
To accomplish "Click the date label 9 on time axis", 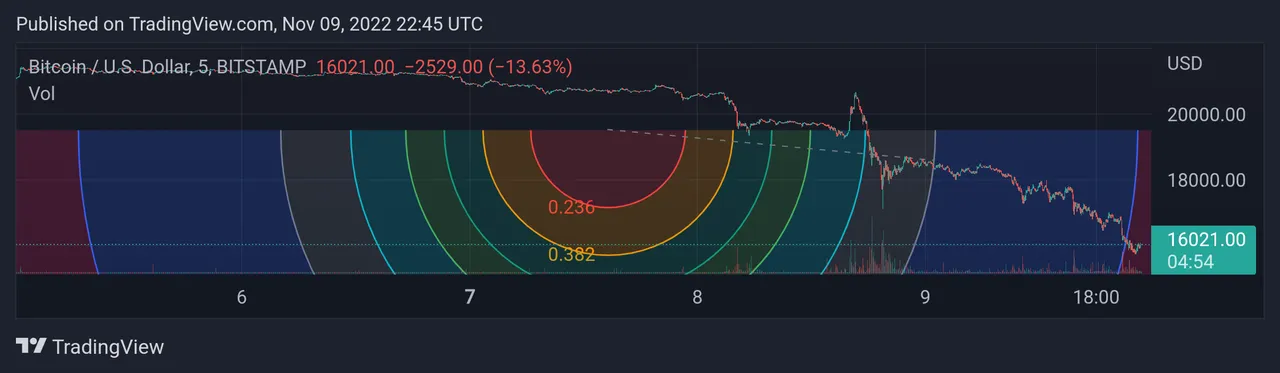I will (925, 297).
